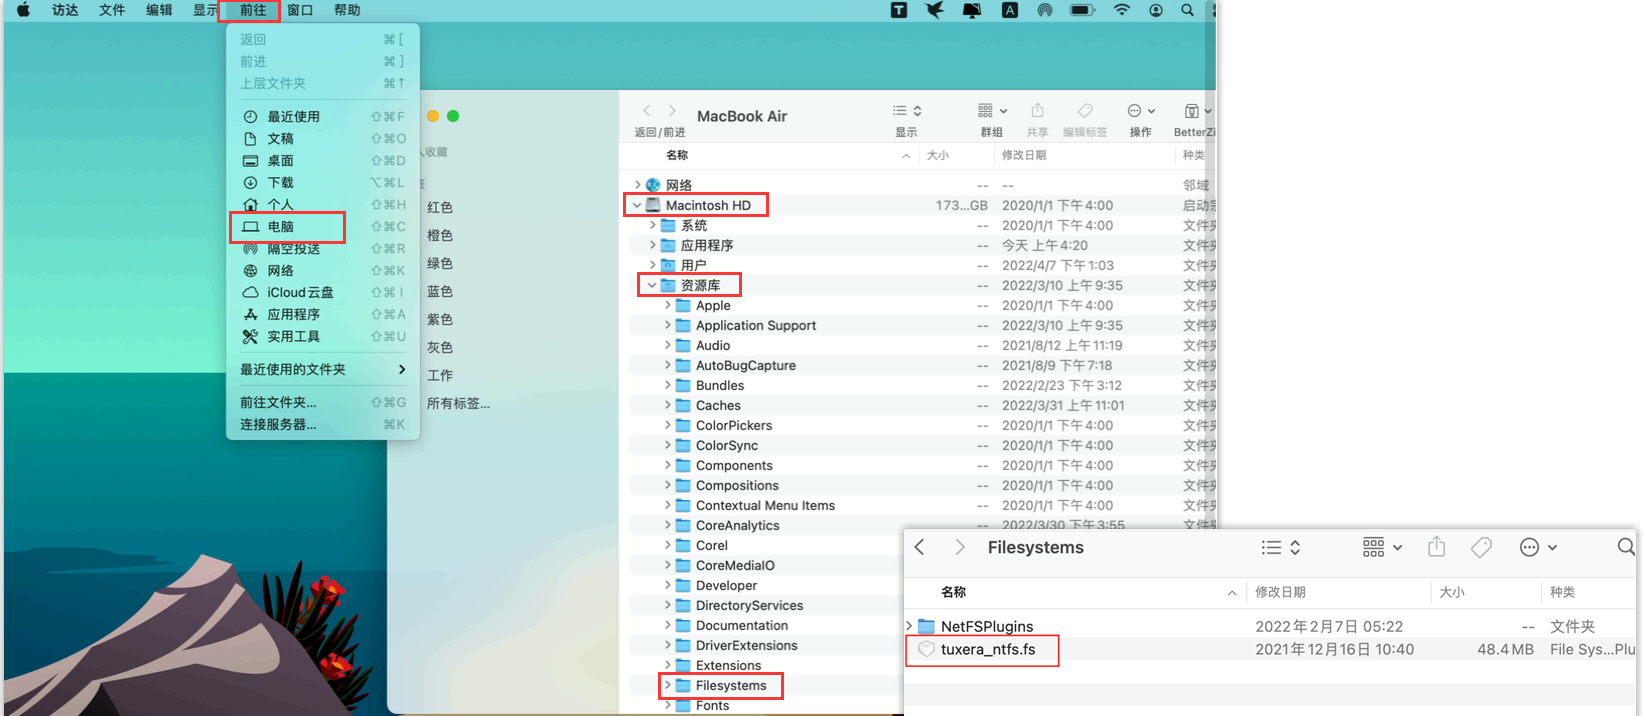Open the action ellipsis dropdown in Filesystems
1643x716 pixels.
1538,547
